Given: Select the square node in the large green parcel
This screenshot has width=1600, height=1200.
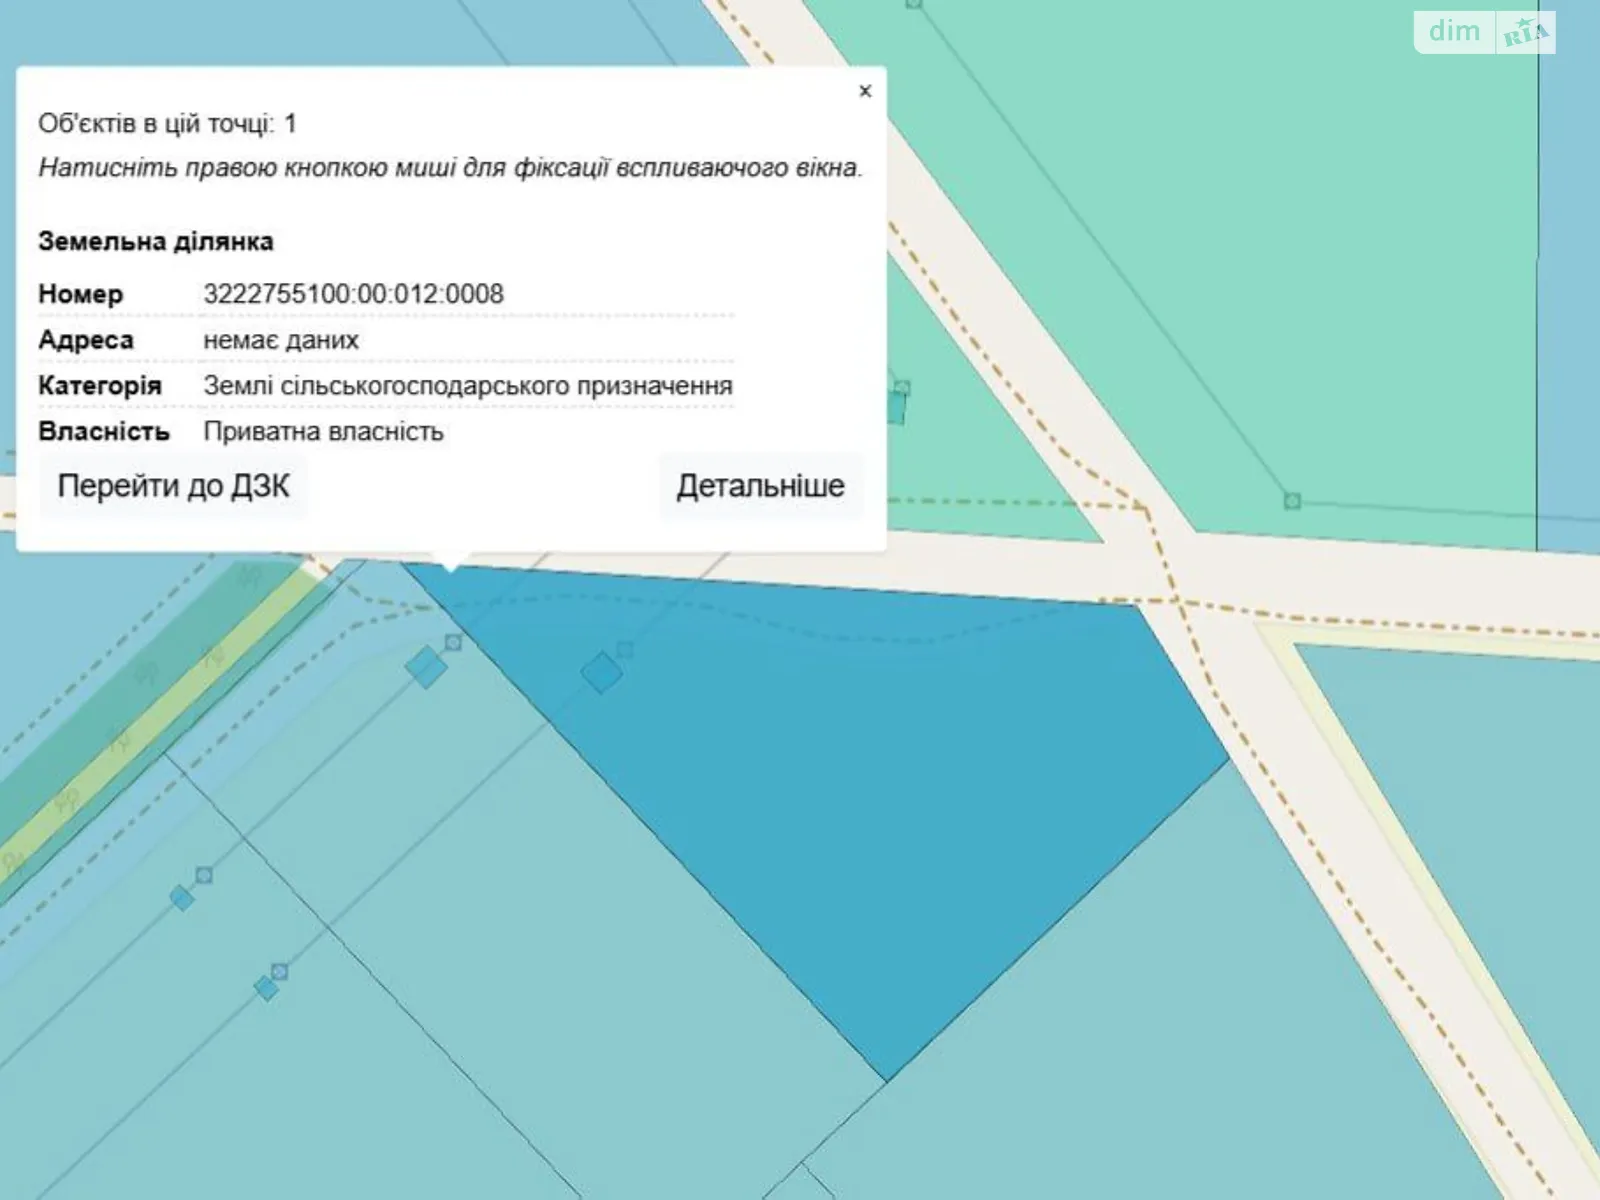Looking at the screenshot, I should (1291, 500).
